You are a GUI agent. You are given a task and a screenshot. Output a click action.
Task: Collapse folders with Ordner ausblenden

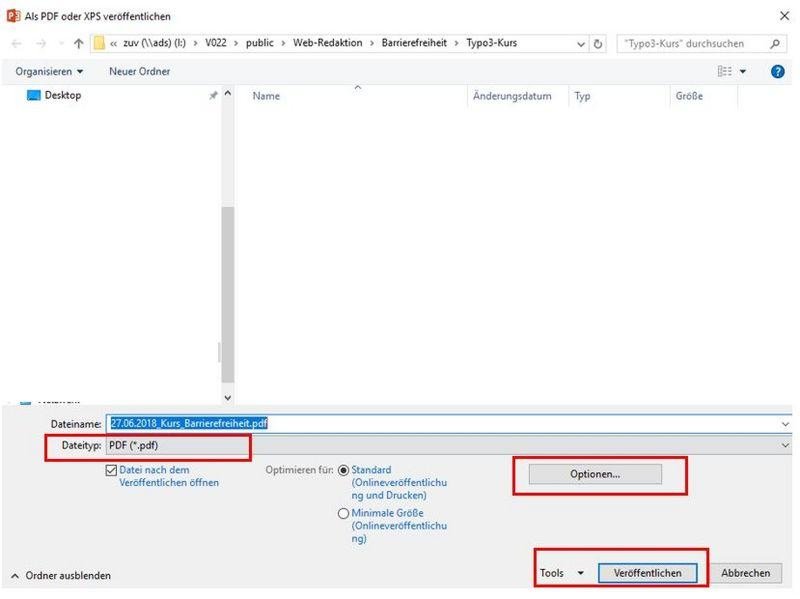tap(61, 576)
